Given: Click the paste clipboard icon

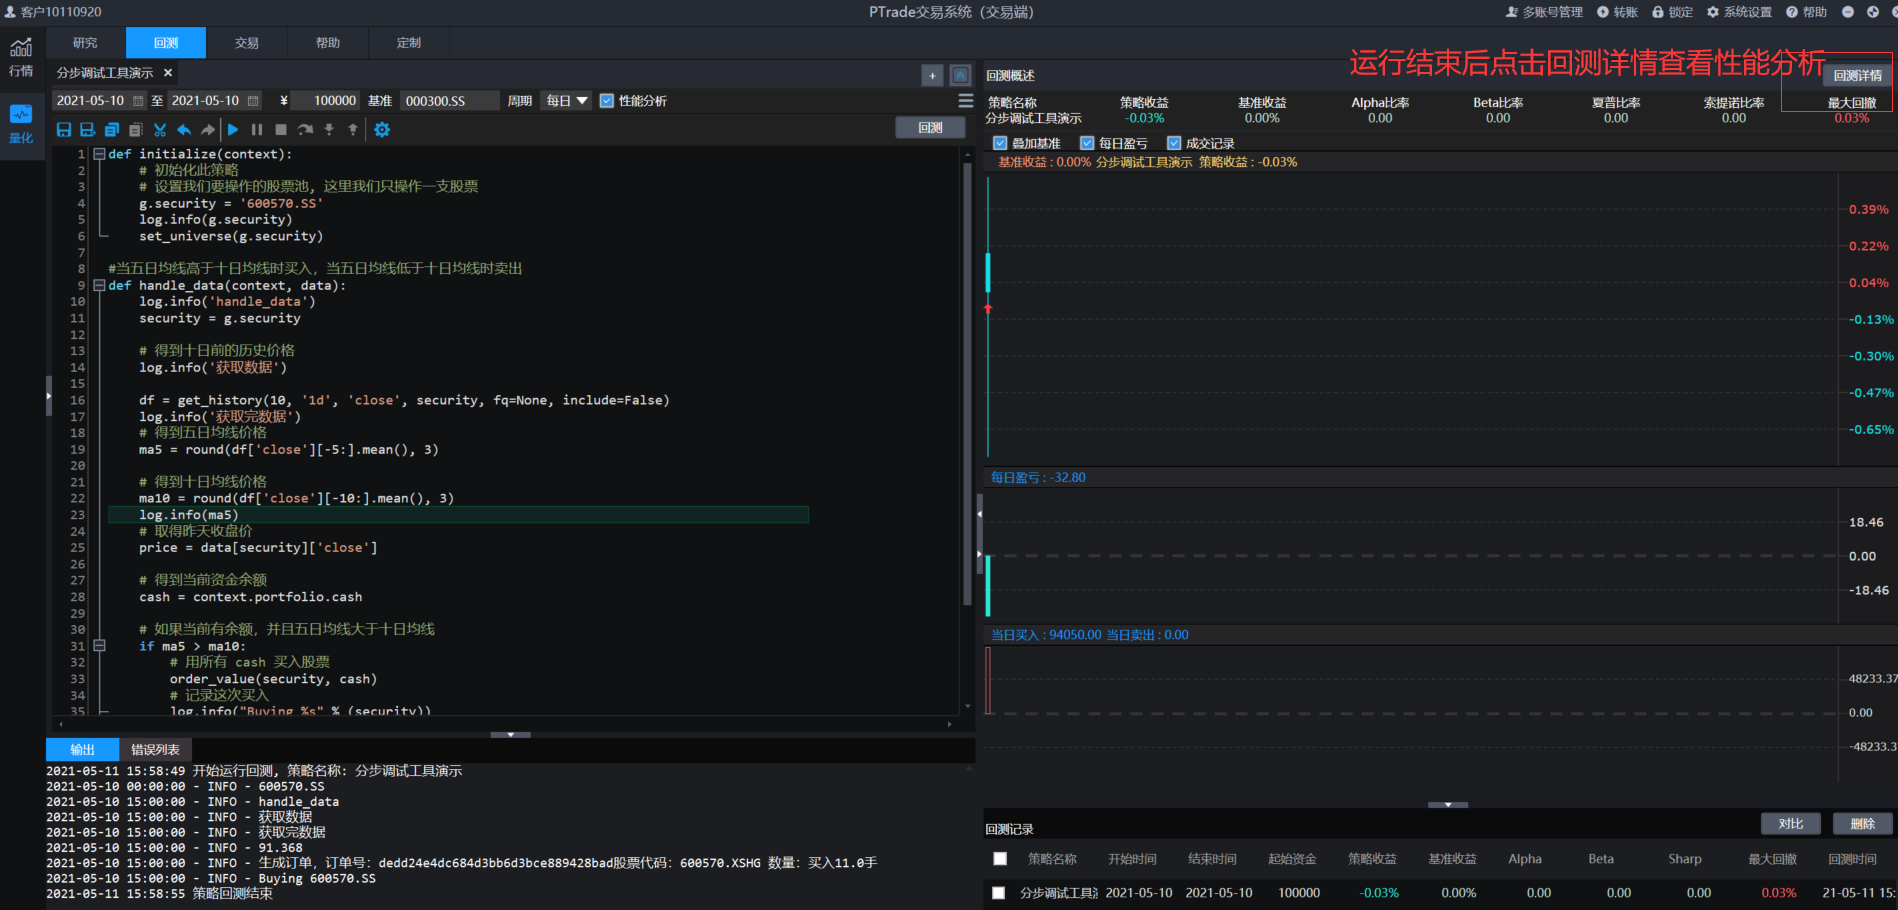Looking at the screenshot, I should point(136,129).
